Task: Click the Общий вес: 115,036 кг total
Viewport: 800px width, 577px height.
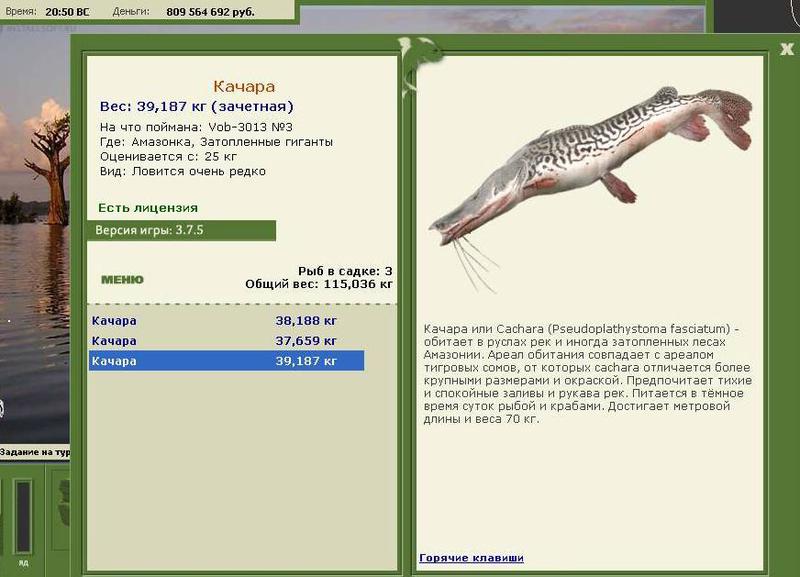Action: 319,284
